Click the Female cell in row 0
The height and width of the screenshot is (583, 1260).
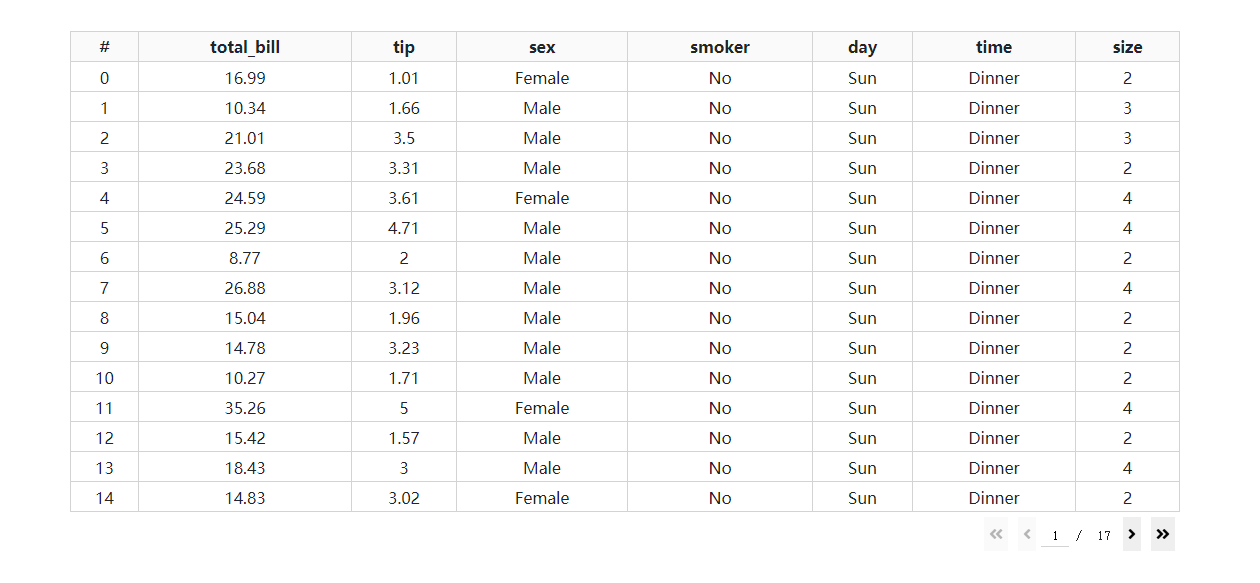pos(542,77)
